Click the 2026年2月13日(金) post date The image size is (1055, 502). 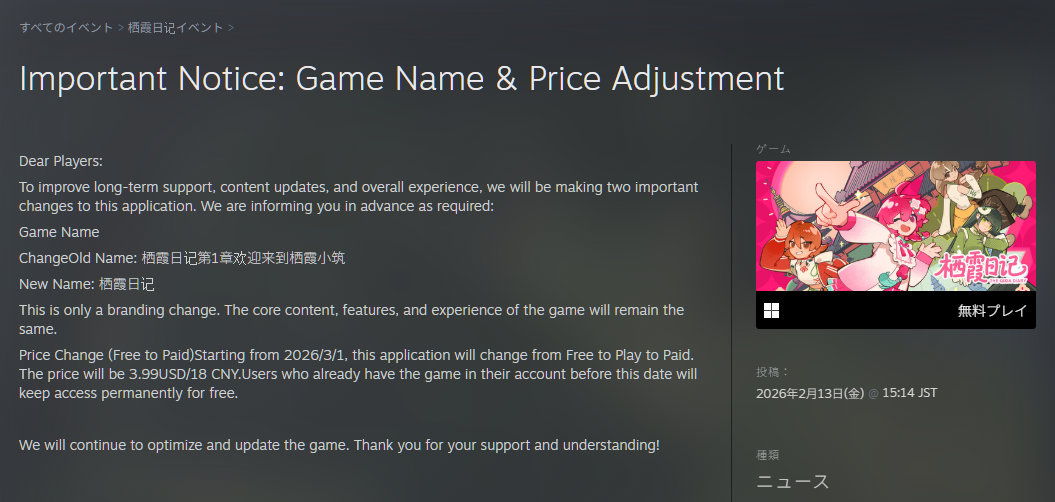(x=809, y=393)
